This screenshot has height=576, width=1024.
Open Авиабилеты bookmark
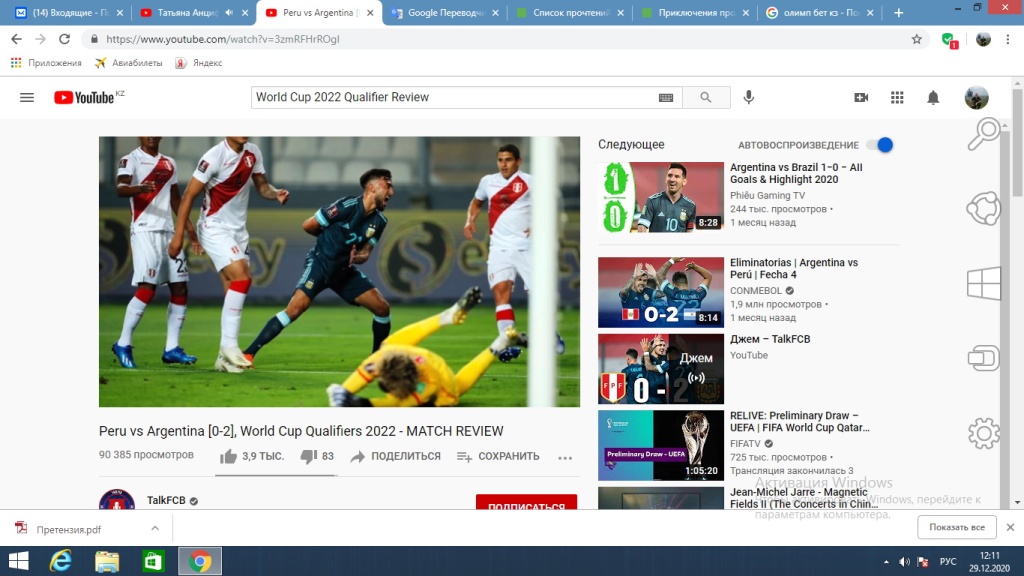tap(129, 63)
